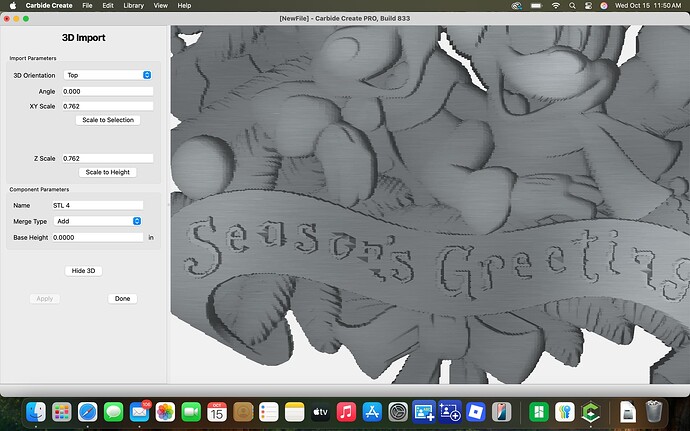This screenshot has height=431, width=690.
Task: Click the Spotlight search icon in menu bar
Action: [572, 6]
